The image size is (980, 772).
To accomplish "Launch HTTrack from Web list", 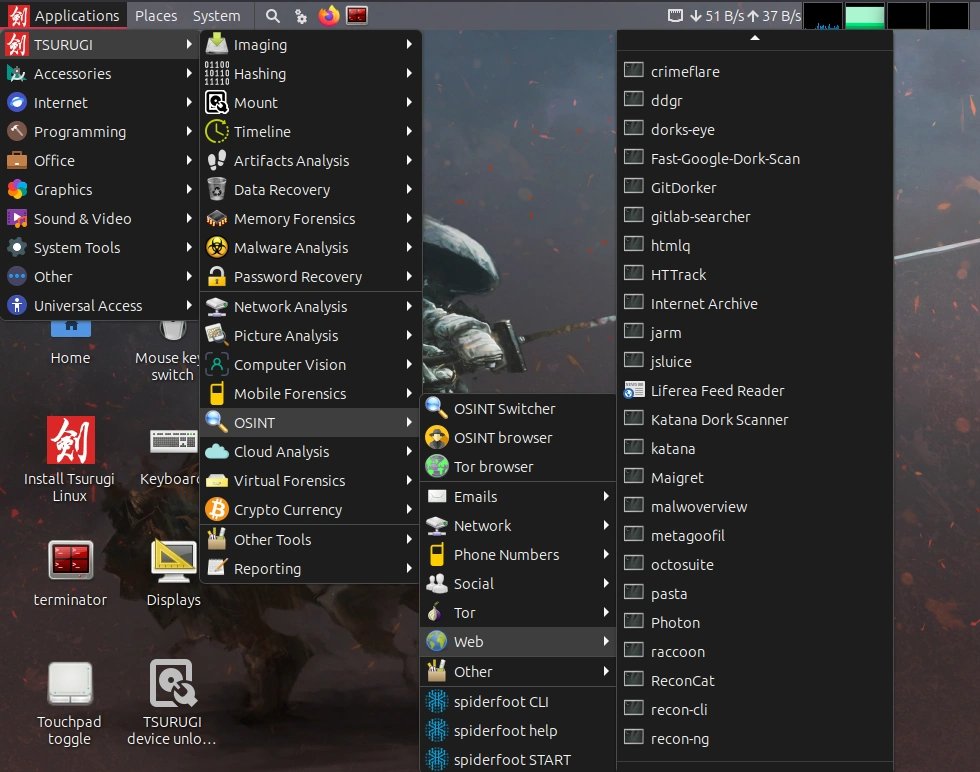I will point(754,274).
